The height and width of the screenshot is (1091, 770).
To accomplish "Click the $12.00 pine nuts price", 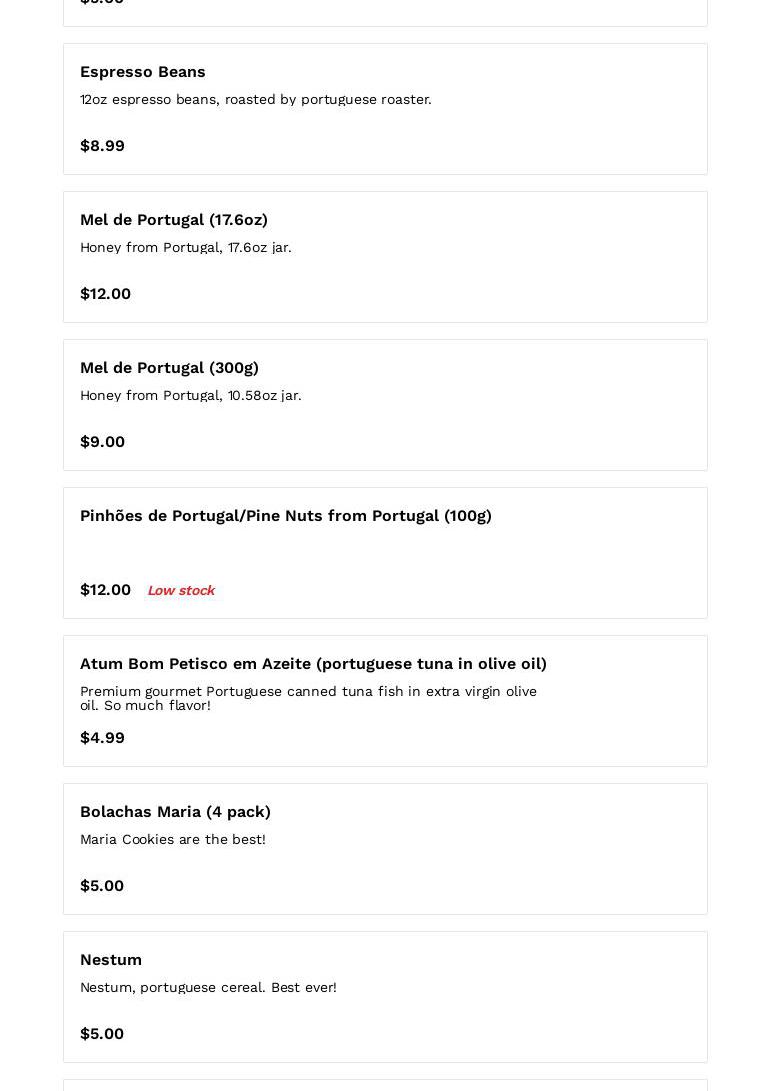I will (105, 589).
